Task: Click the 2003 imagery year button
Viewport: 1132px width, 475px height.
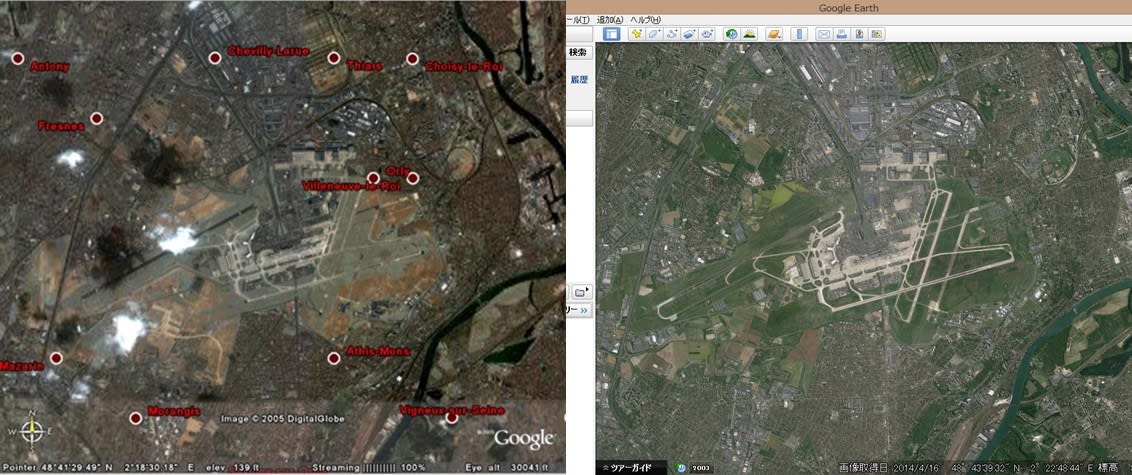Action: [x=701, y=468]
